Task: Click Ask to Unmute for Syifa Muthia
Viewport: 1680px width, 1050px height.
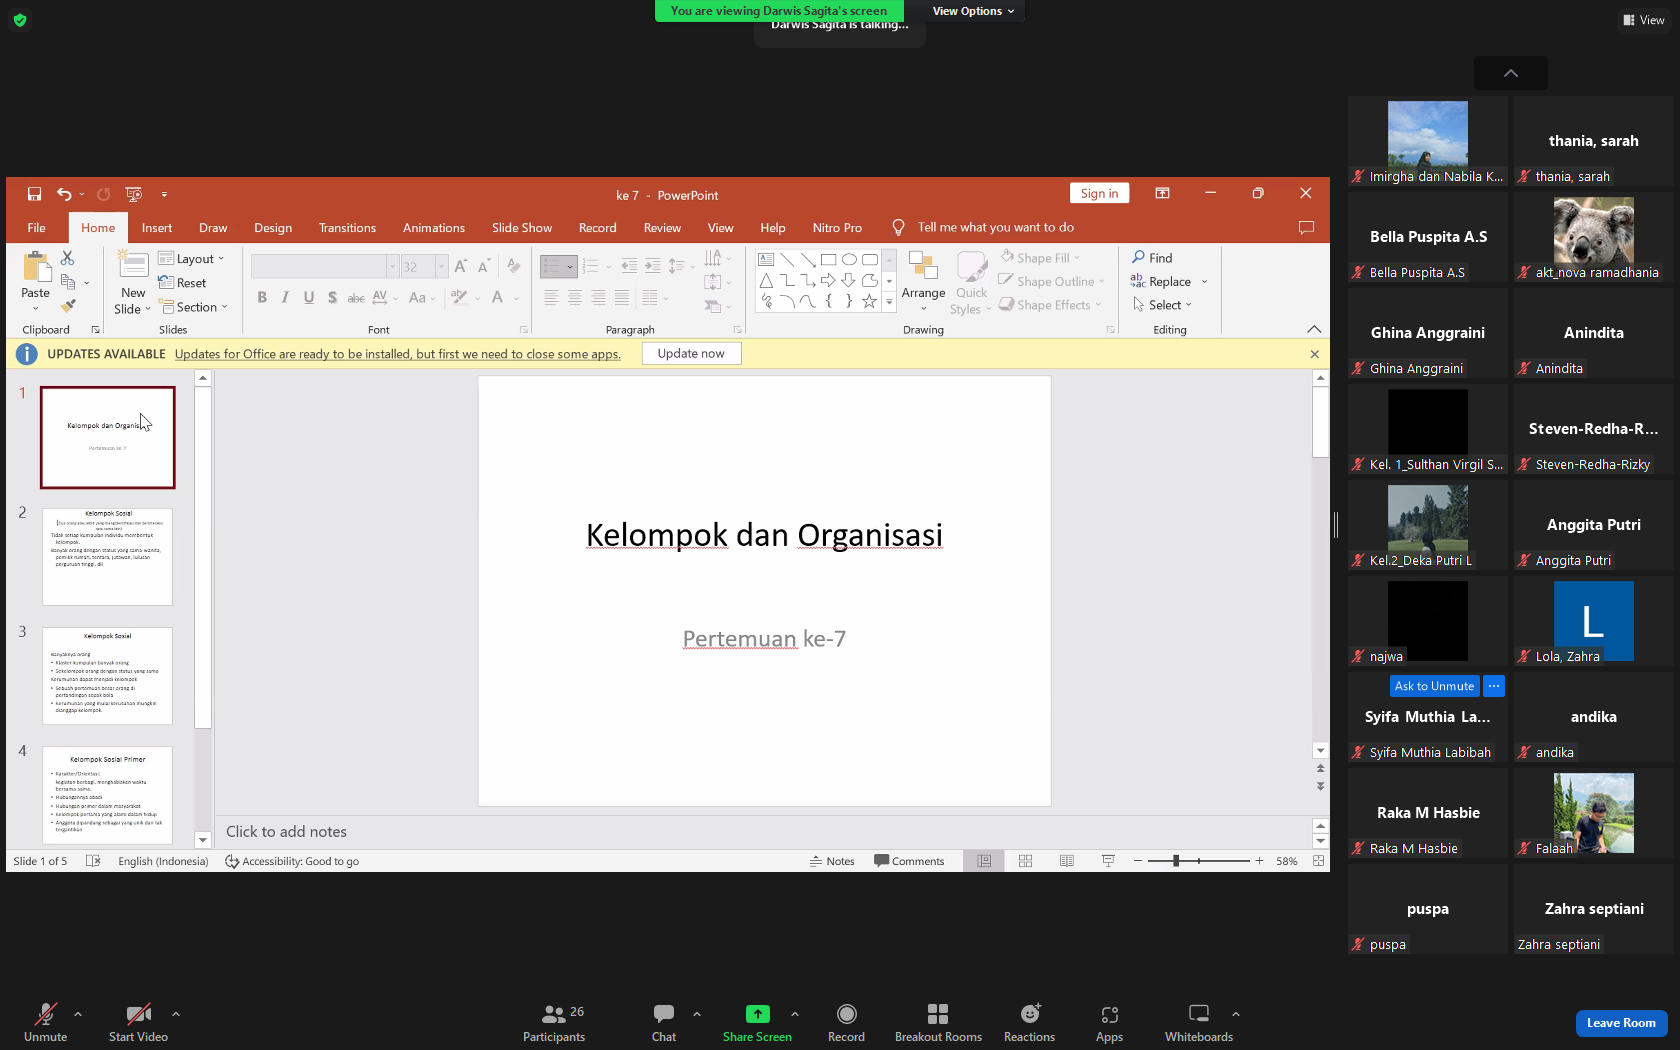Action: [x=1434, y=686]
